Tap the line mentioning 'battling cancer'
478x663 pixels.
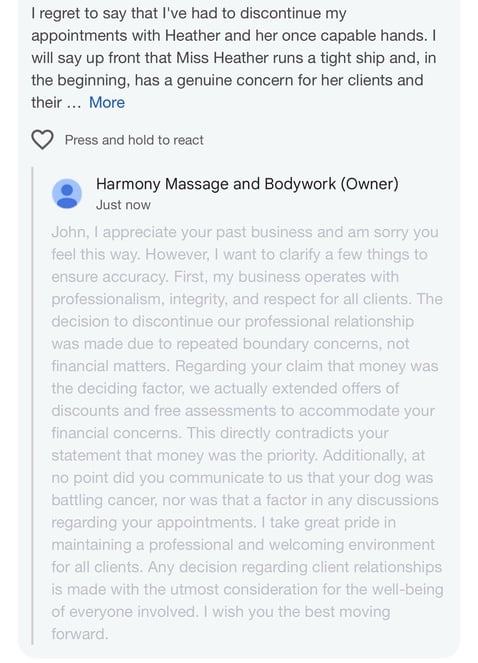(x=245, y=500)
